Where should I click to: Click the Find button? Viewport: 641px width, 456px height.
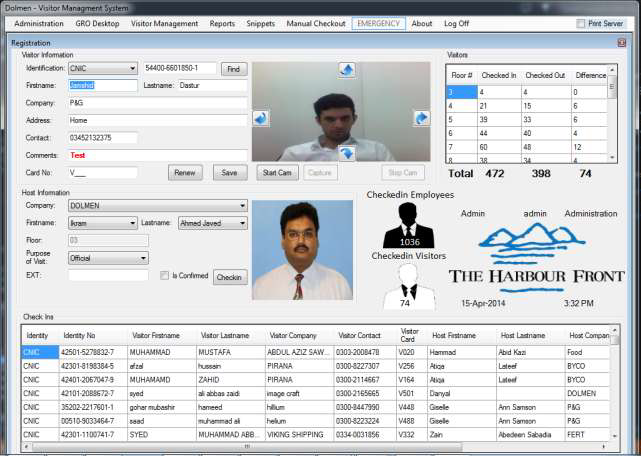click(x=234, y=69)
